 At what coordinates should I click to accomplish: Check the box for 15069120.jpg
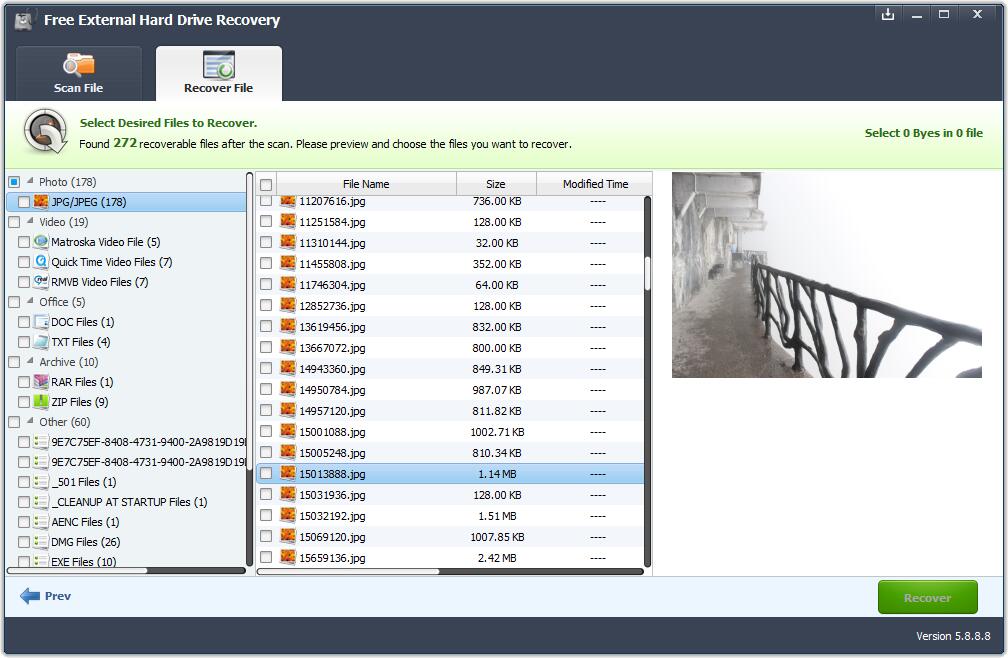coord(266,537)
